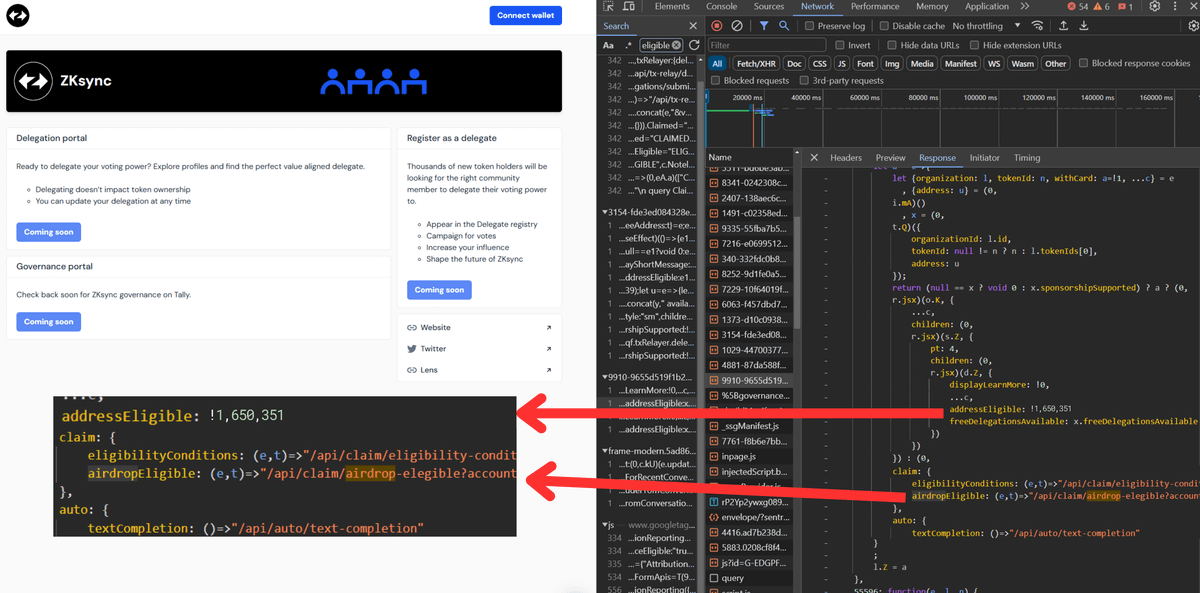Open the Headers tab for the request
Screen dimensions: 1200x593
point(846,157)
